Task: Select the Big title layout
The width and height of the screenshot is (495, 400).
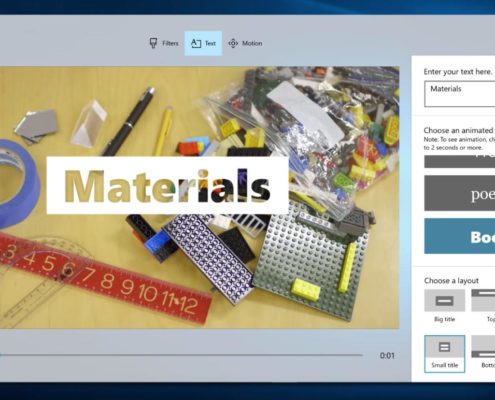Action: pyautogui.click(x=445, y=306)
